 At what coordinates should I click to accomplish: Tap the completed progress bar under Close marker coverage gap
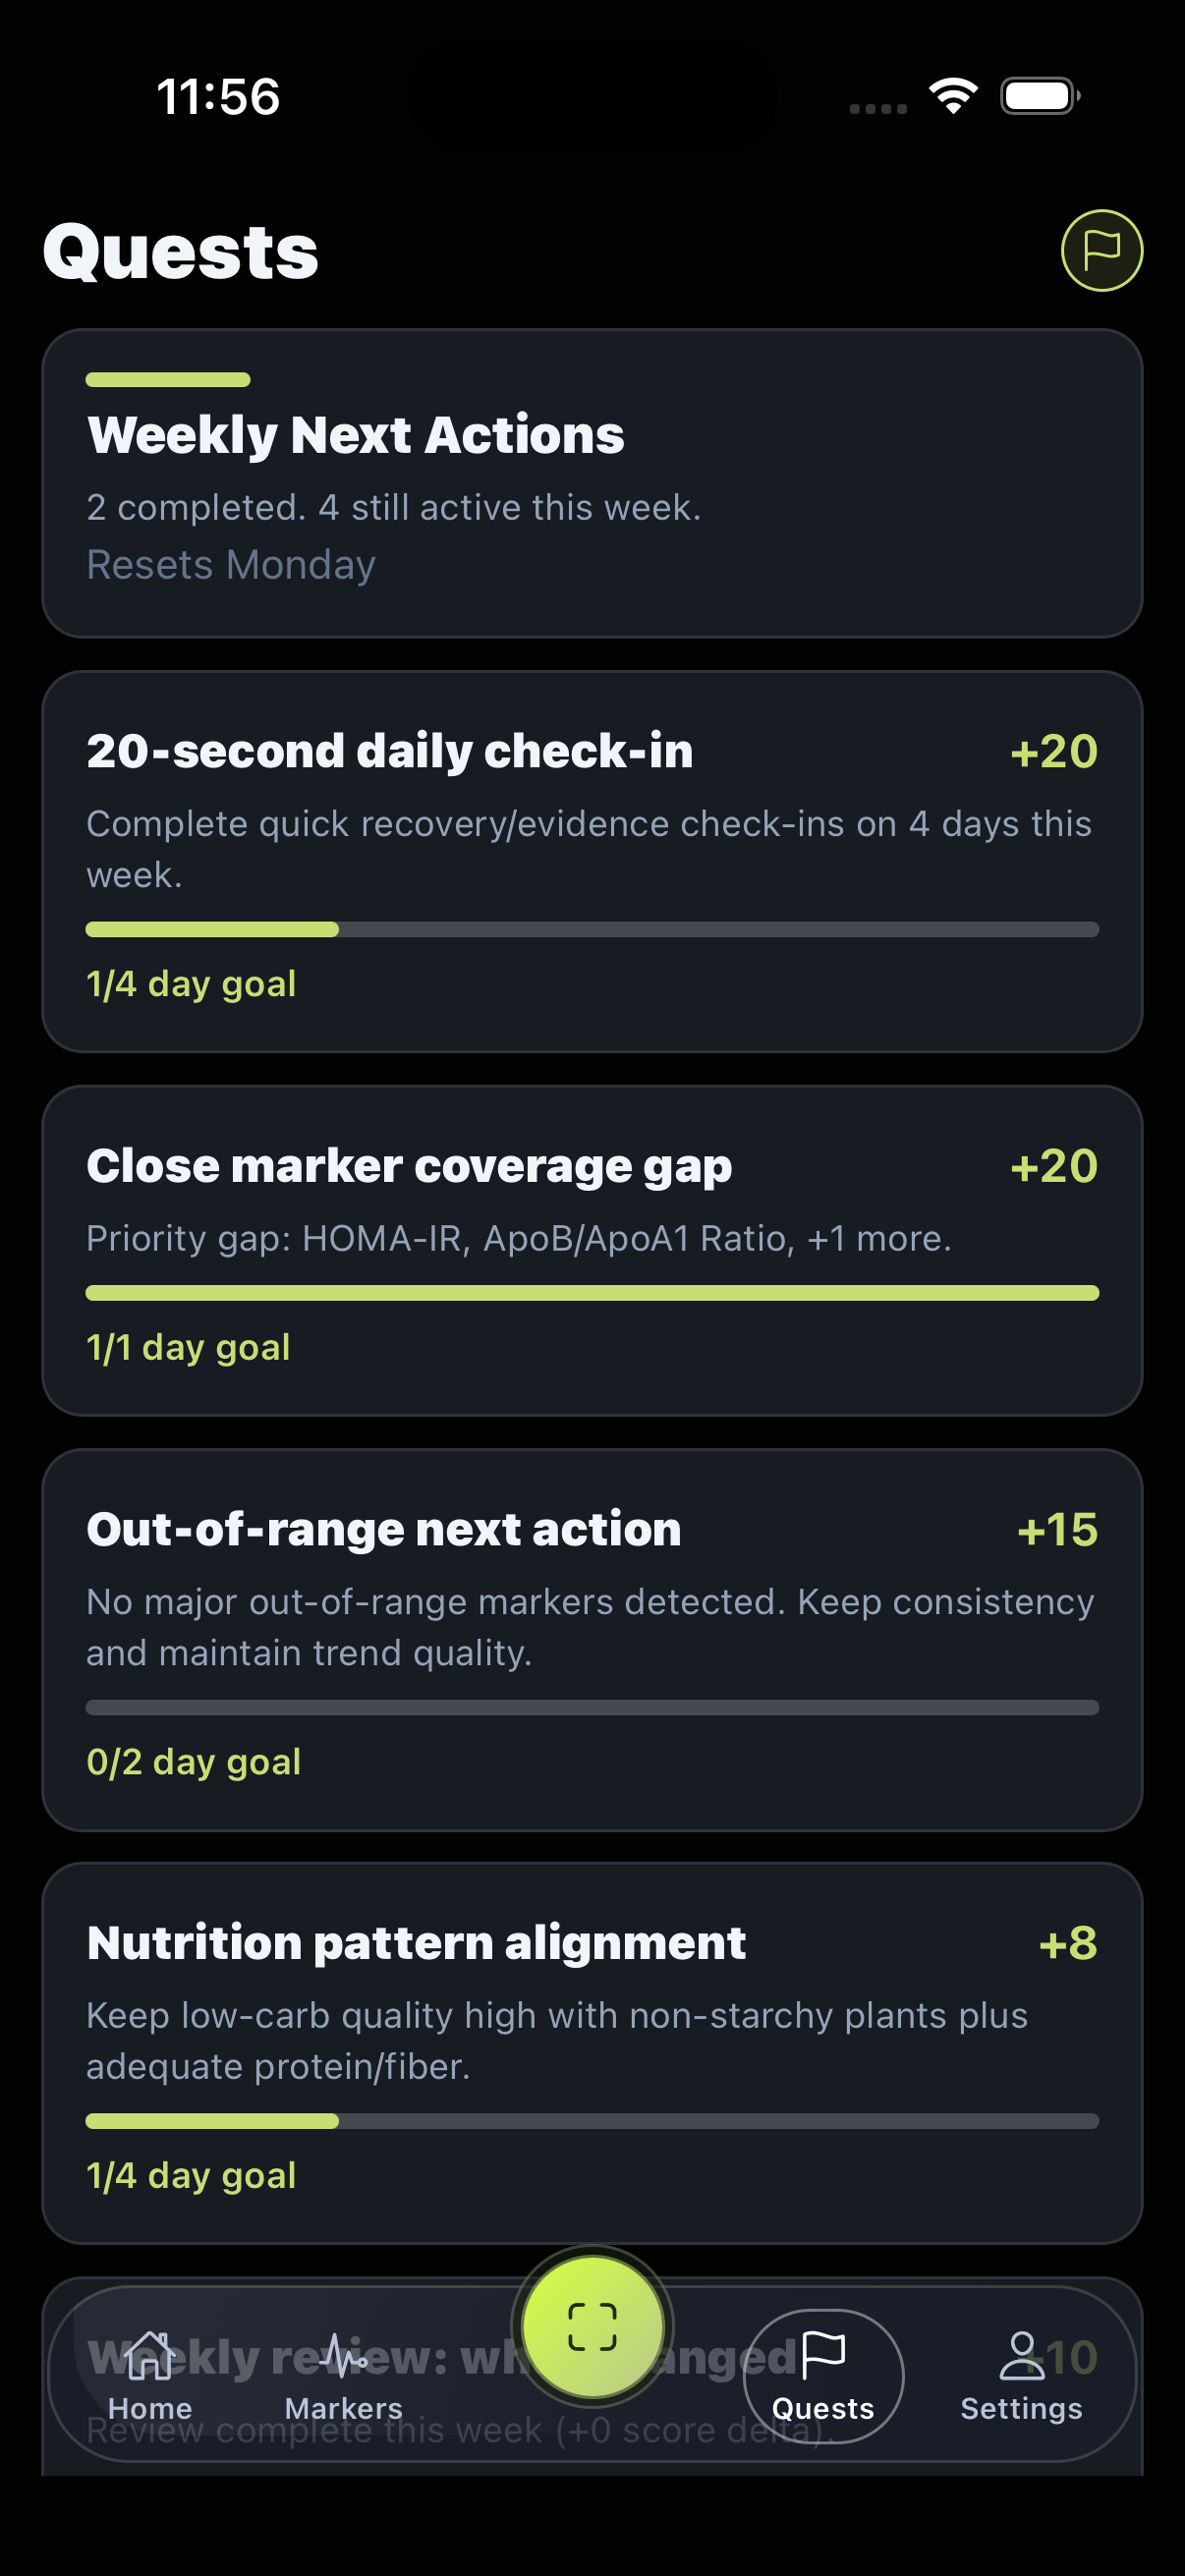[593, 1292]
